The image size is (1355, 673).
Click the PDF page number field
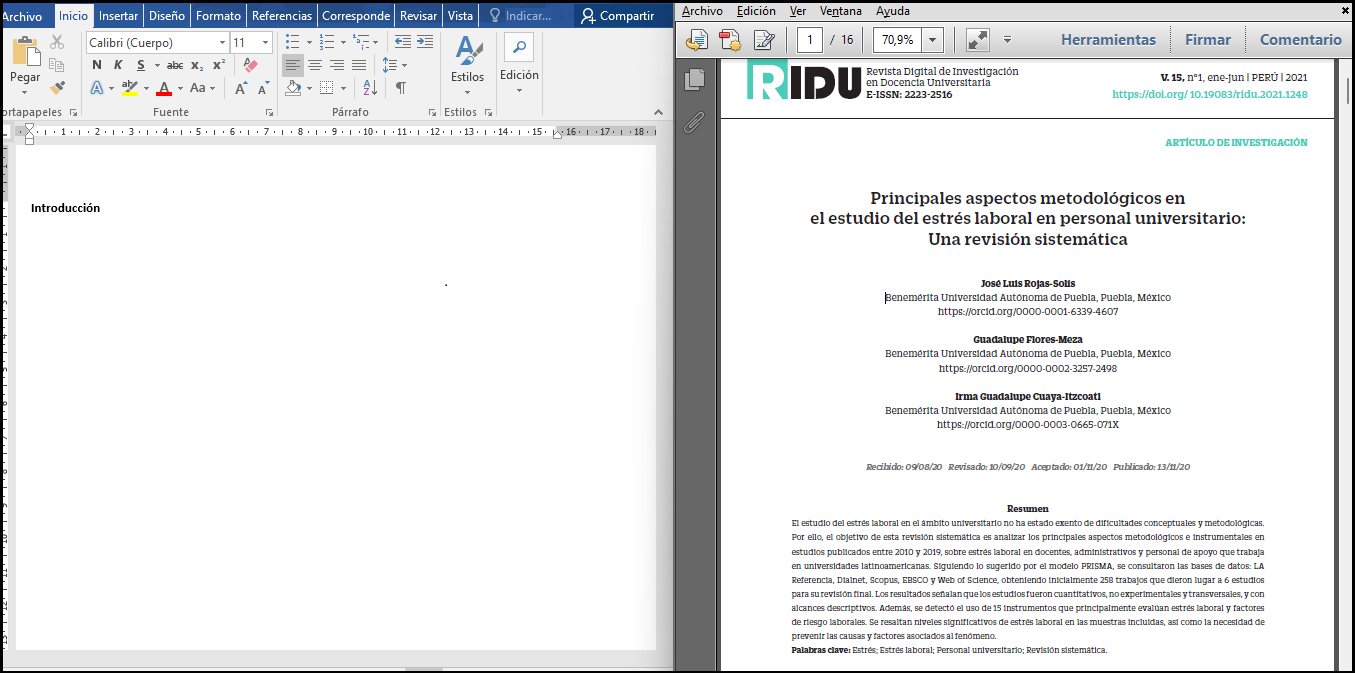(809, 40)
